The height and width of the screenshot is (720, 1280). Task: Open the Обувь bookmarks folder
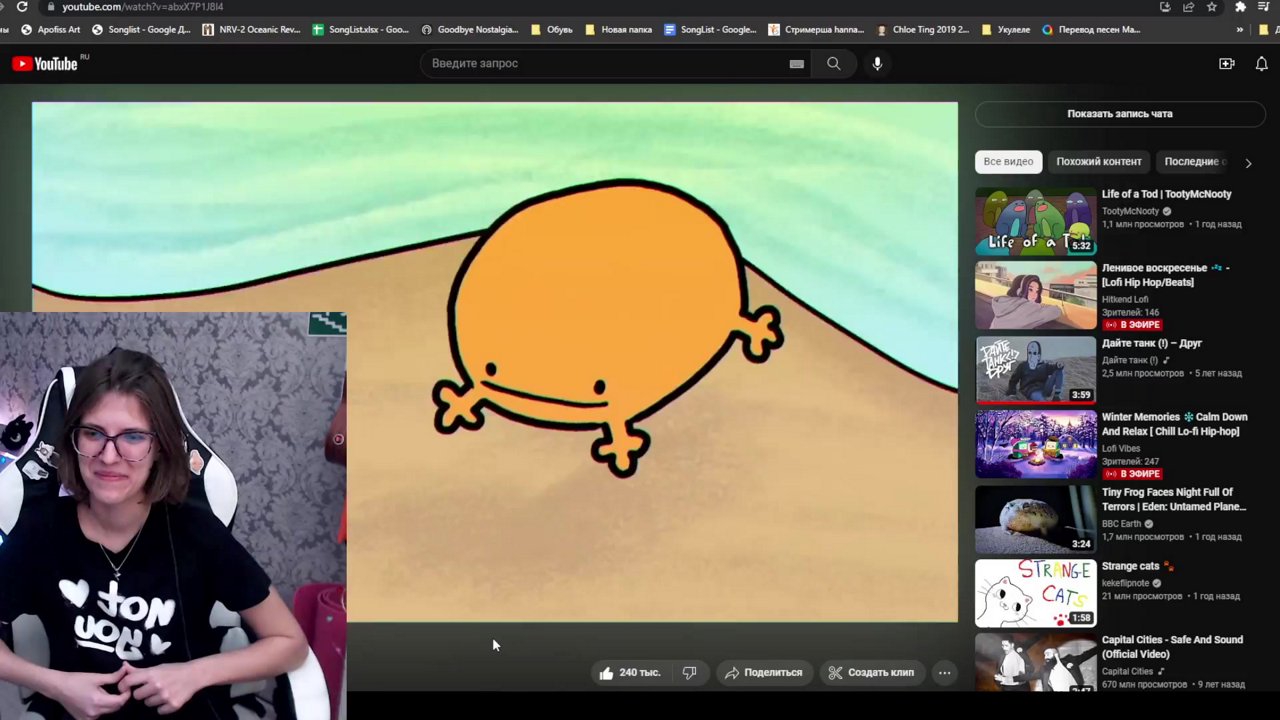552,29
